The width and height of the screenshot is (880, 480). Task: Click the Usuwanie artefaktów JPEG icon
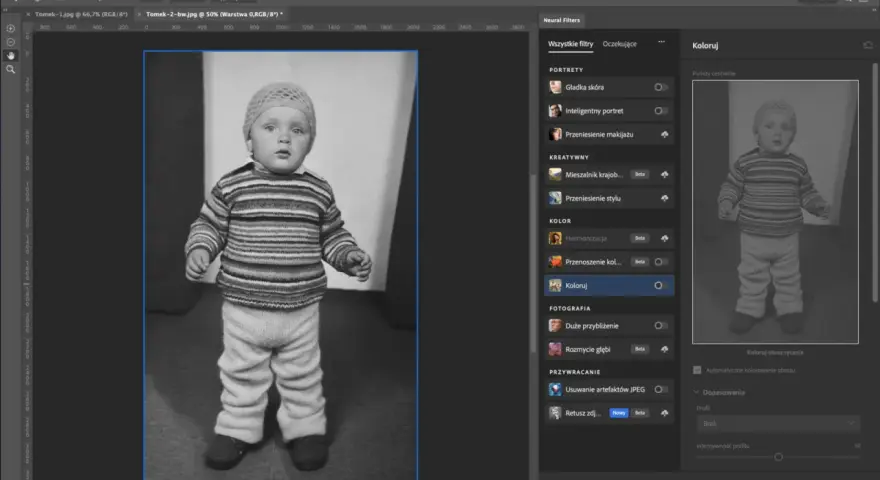click(x=555, y=389)
